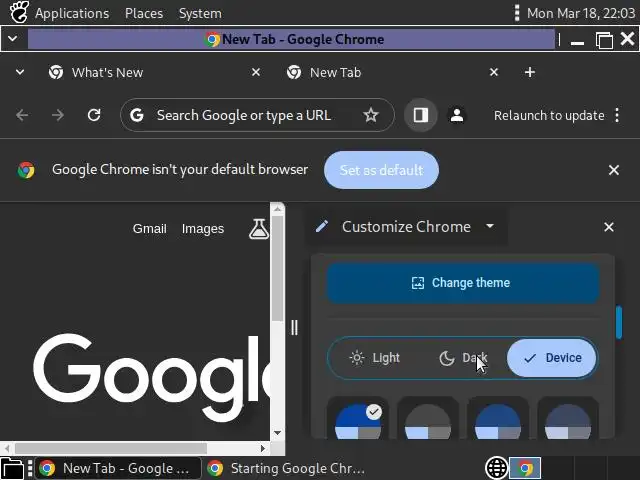Select the checked default blue color swatch

click(358, 420)
